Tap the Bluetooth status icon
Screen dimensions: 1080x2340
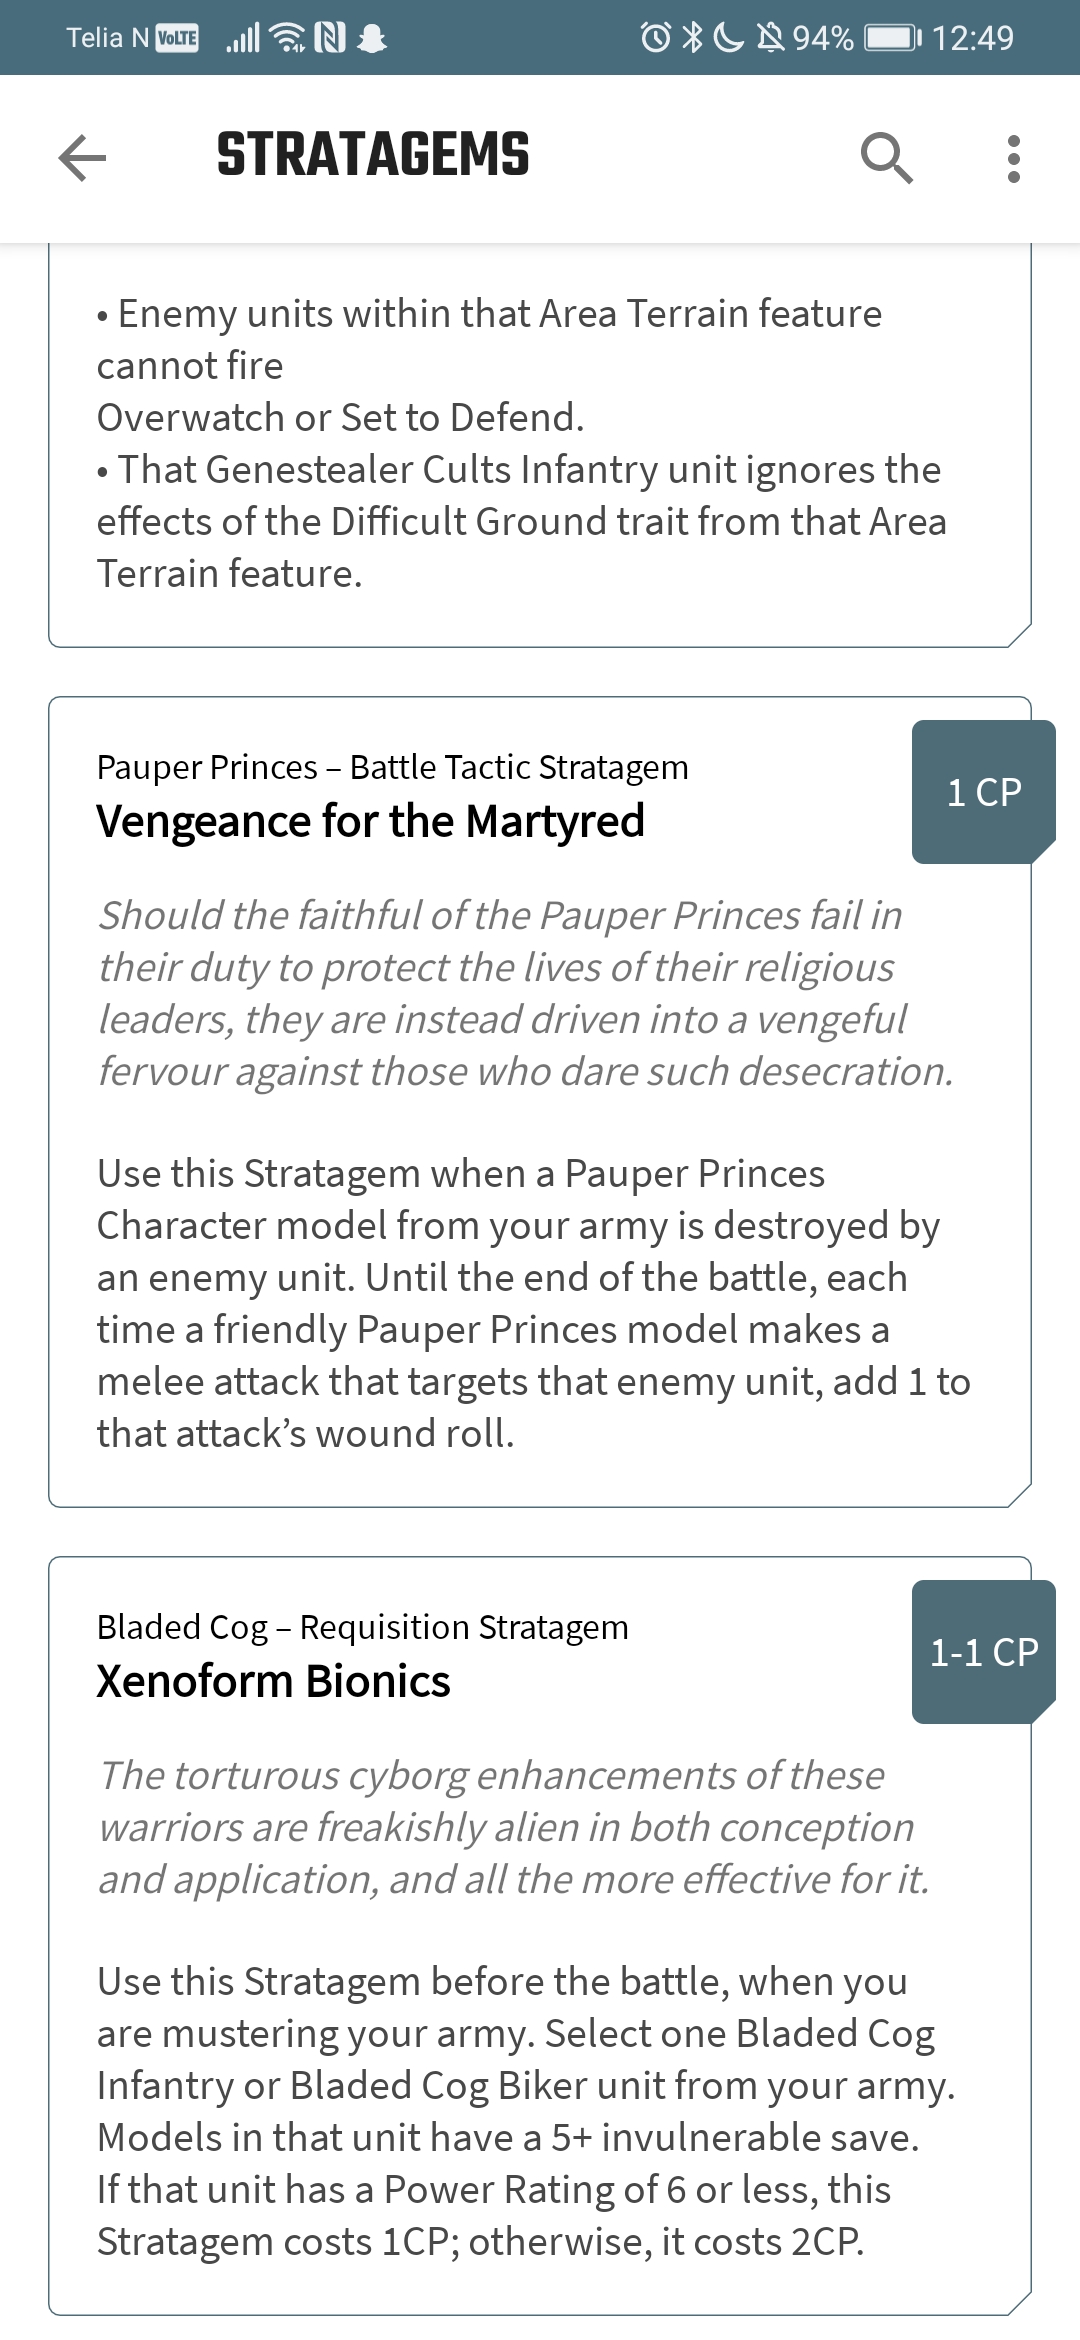pos(692,38)
